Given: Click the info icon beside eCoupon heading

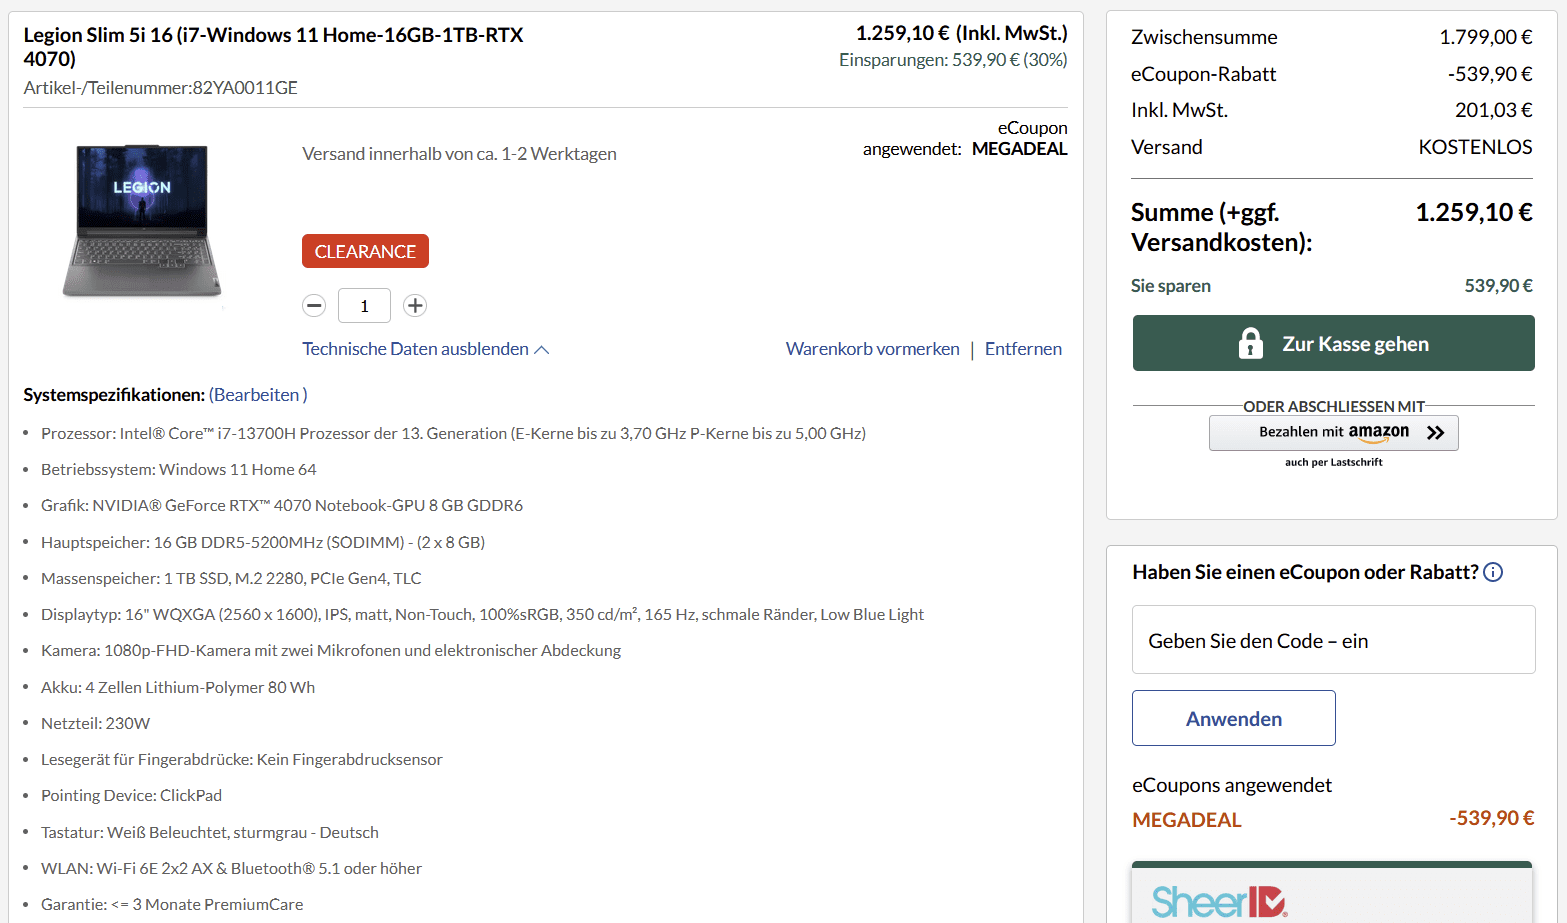Looking at the screenshot, I should (x=1493, y=572).
